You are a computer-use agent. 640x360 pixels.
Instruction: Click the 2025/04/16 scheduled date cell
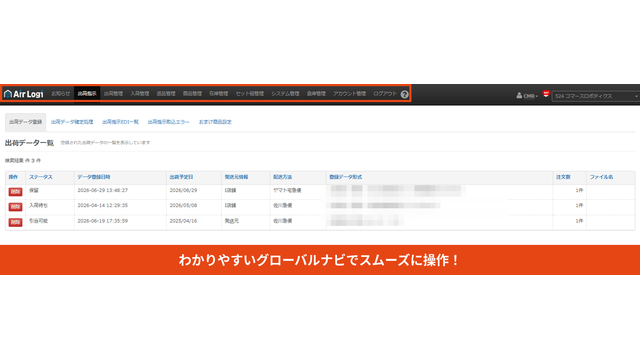pyautogui.click(x=183, y=221)
